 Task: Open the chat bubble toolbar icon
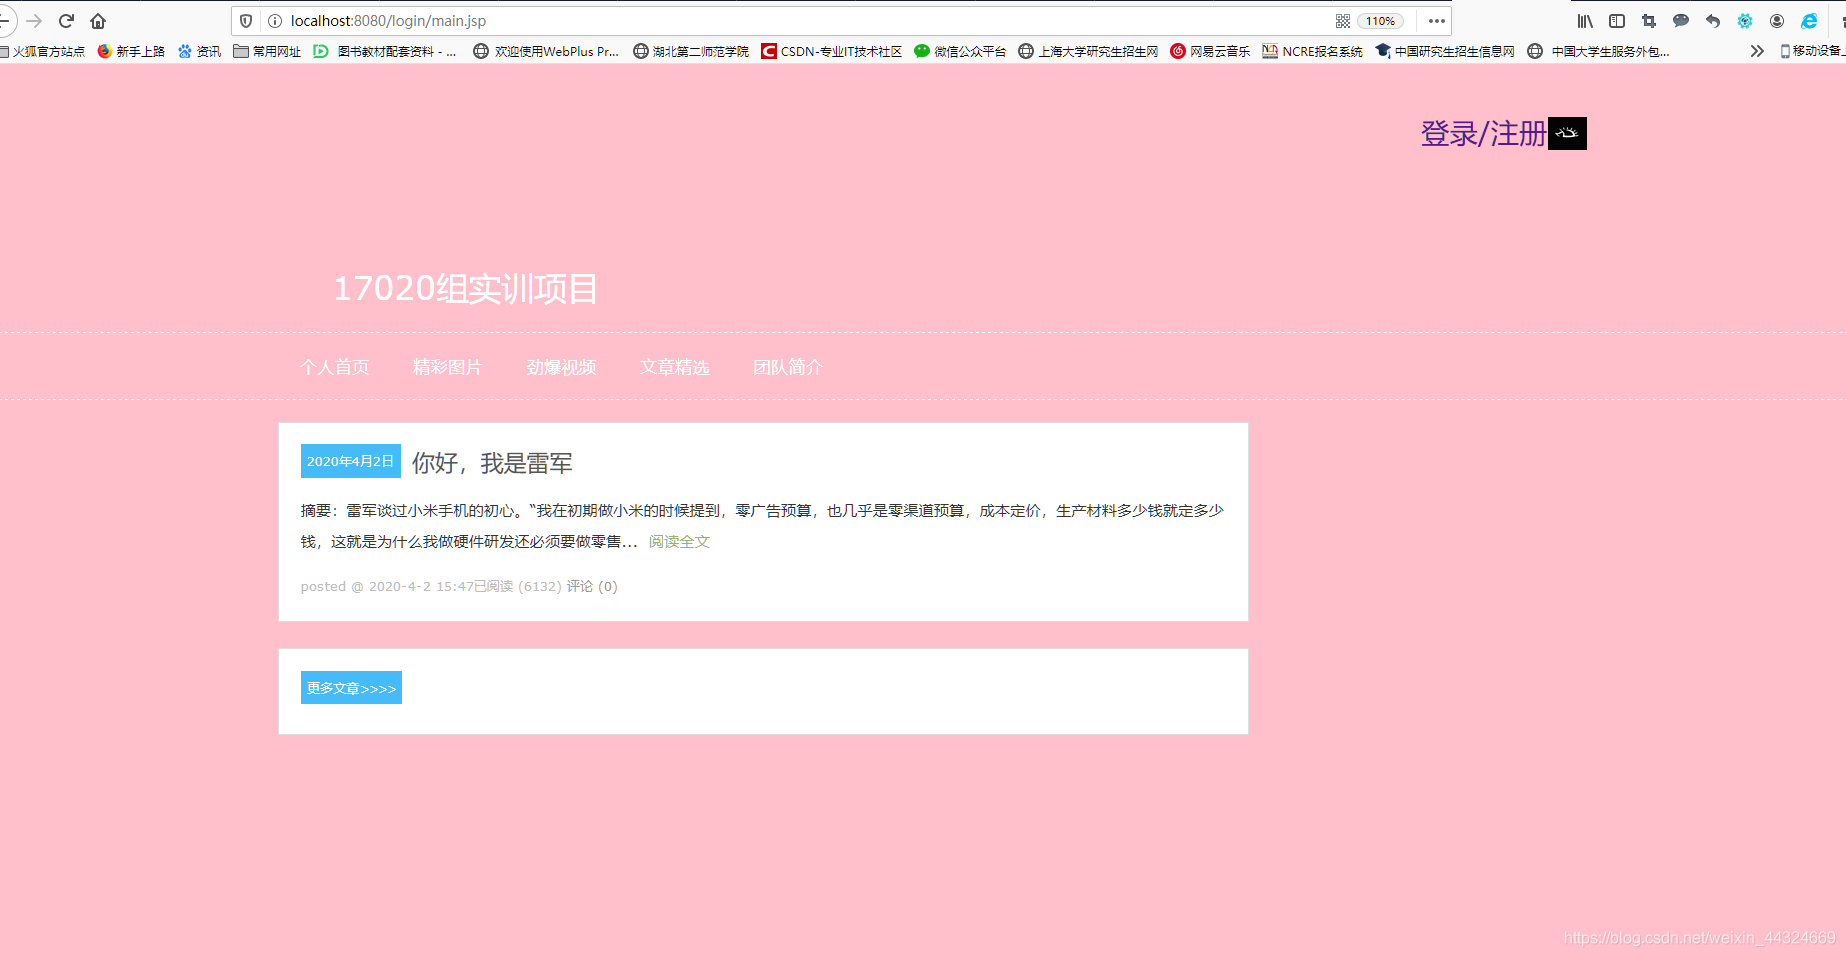[1681, 21]
